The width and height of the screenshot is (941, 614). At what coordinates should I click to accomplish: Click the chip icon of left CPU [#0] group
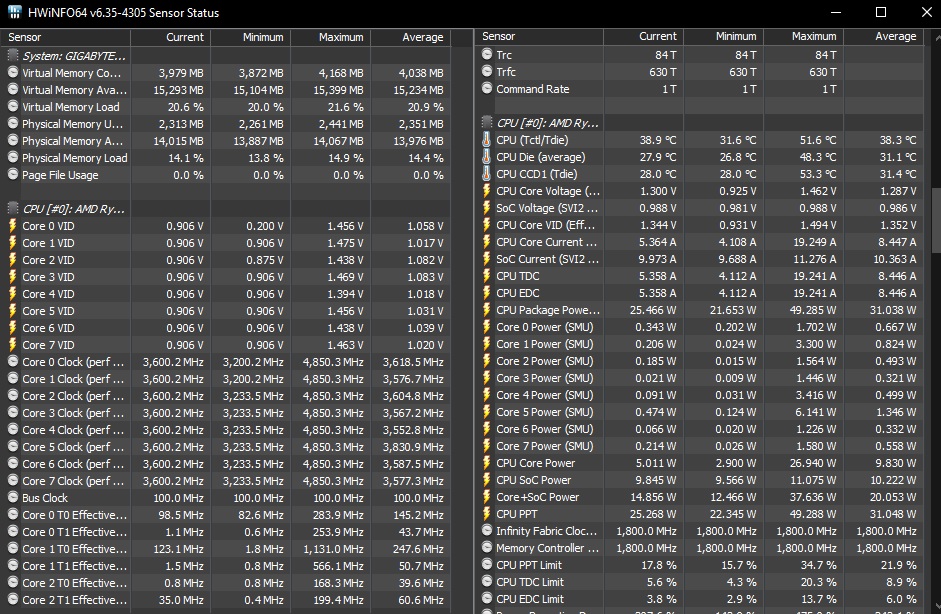coord(13,209)
